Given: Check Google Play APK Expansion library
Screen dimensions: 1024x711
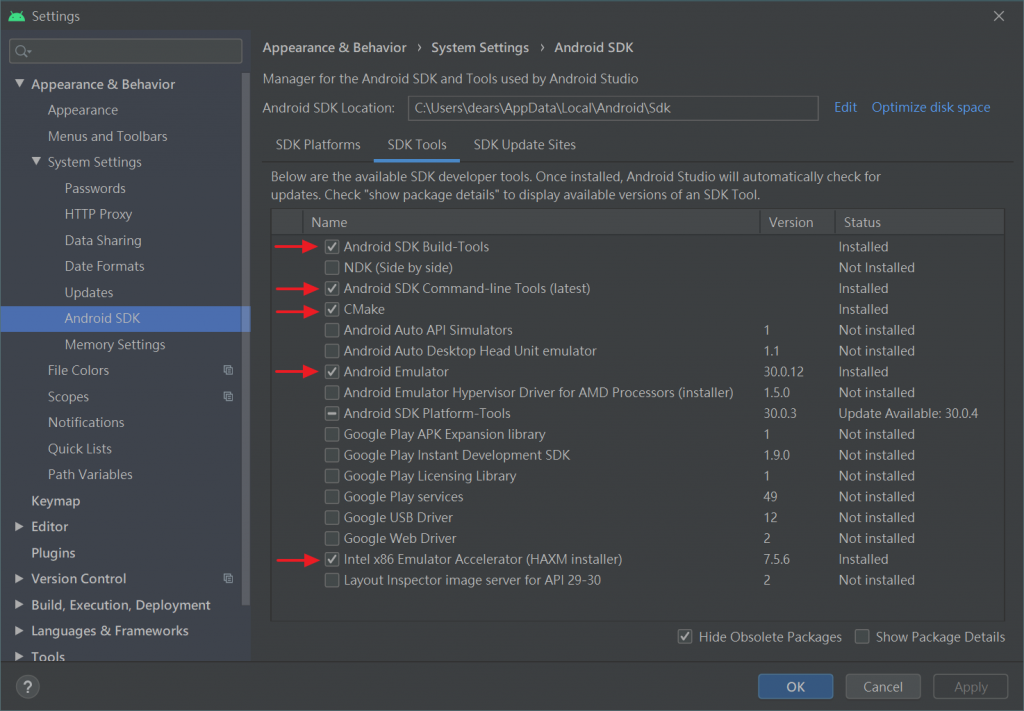Looking at the screenshot, I should click(x=332, y=434).
